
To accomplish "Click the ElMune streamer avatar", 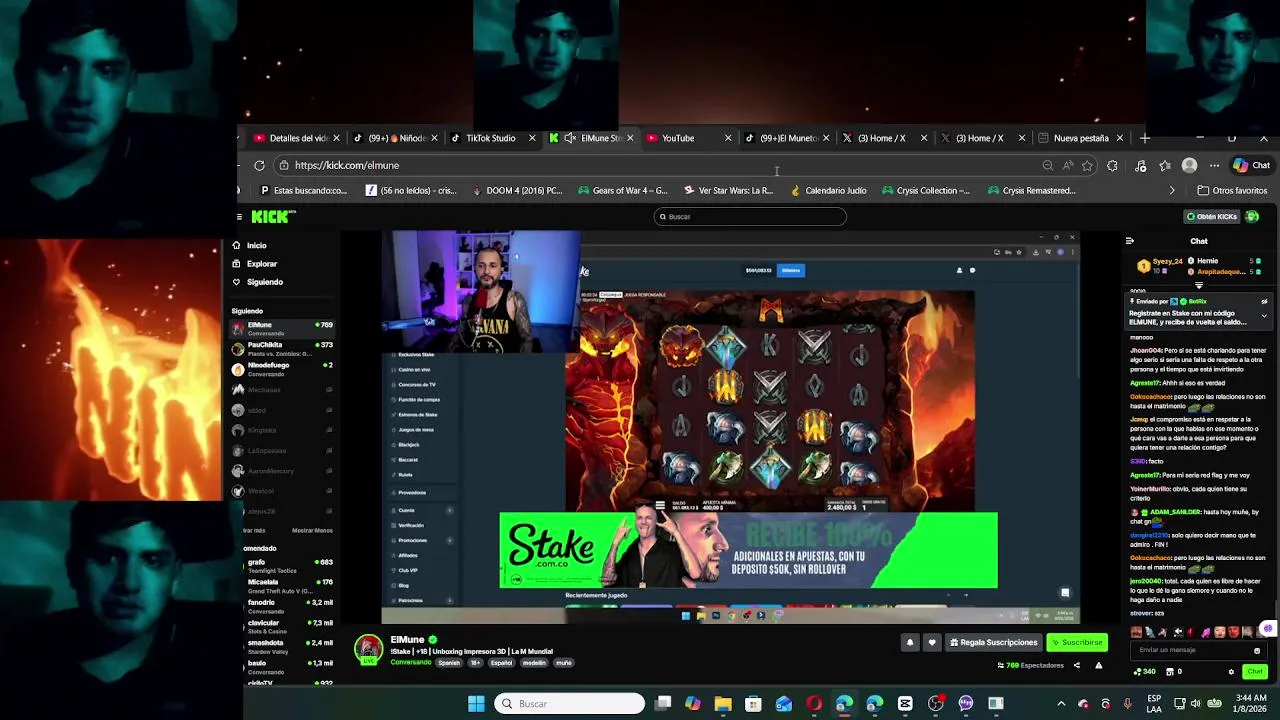I will click(x=368, y=649).
